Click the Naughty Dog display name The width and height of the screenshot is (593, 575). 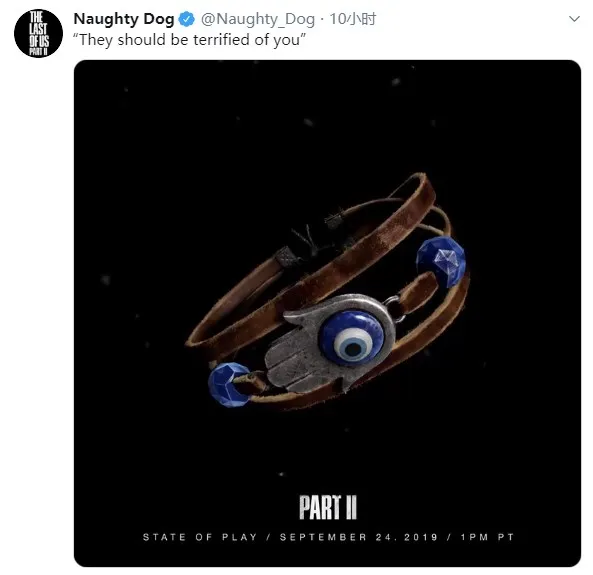click(x=124, y=19)
